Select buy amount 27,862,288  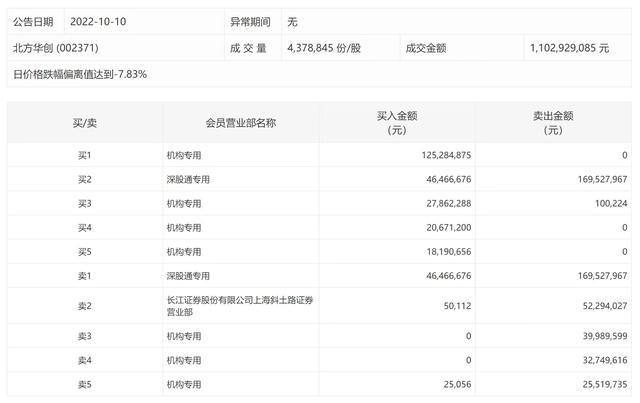tap(449, 203)
